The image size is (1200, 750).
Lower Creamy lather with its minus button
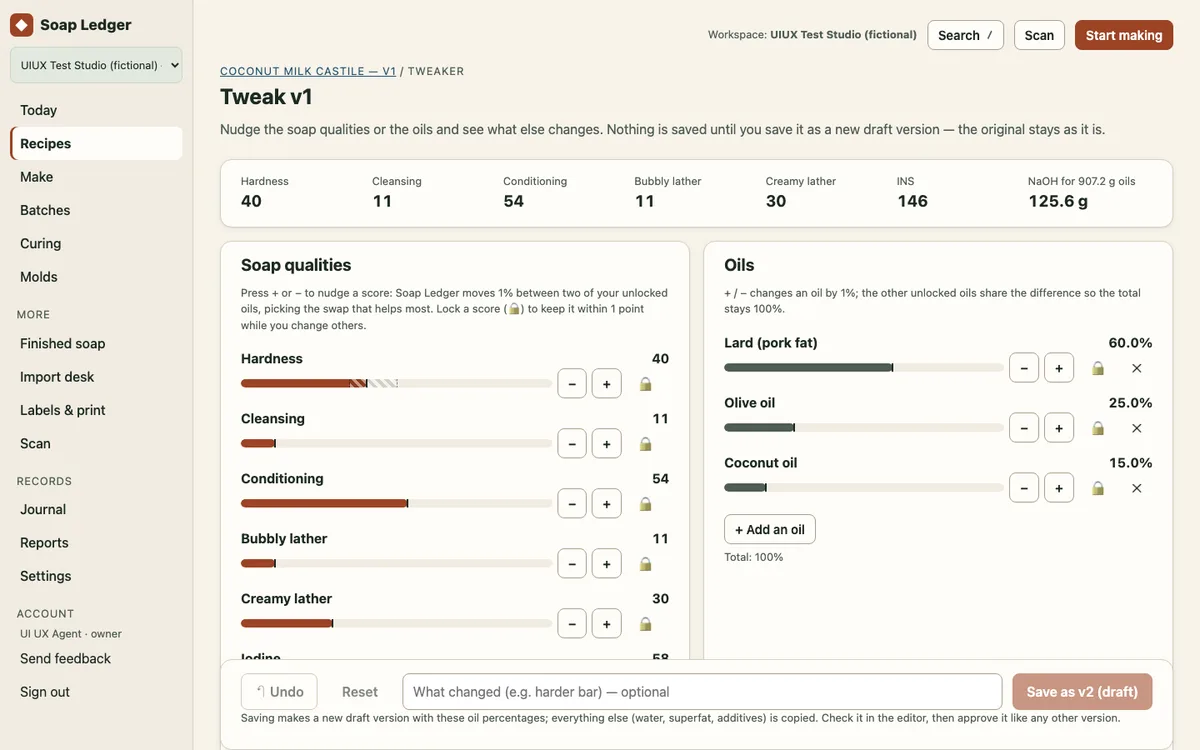coord(572,624)
